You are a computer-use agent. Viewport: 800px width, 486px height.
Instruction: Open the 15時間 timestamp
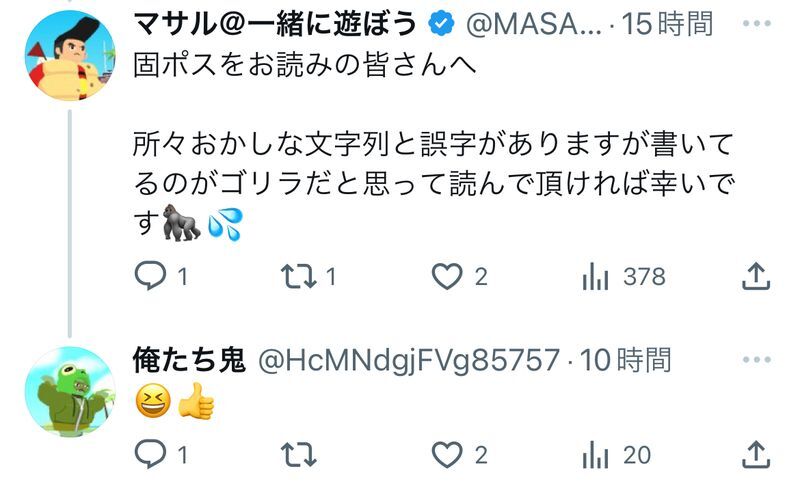(x=667, y=24)
